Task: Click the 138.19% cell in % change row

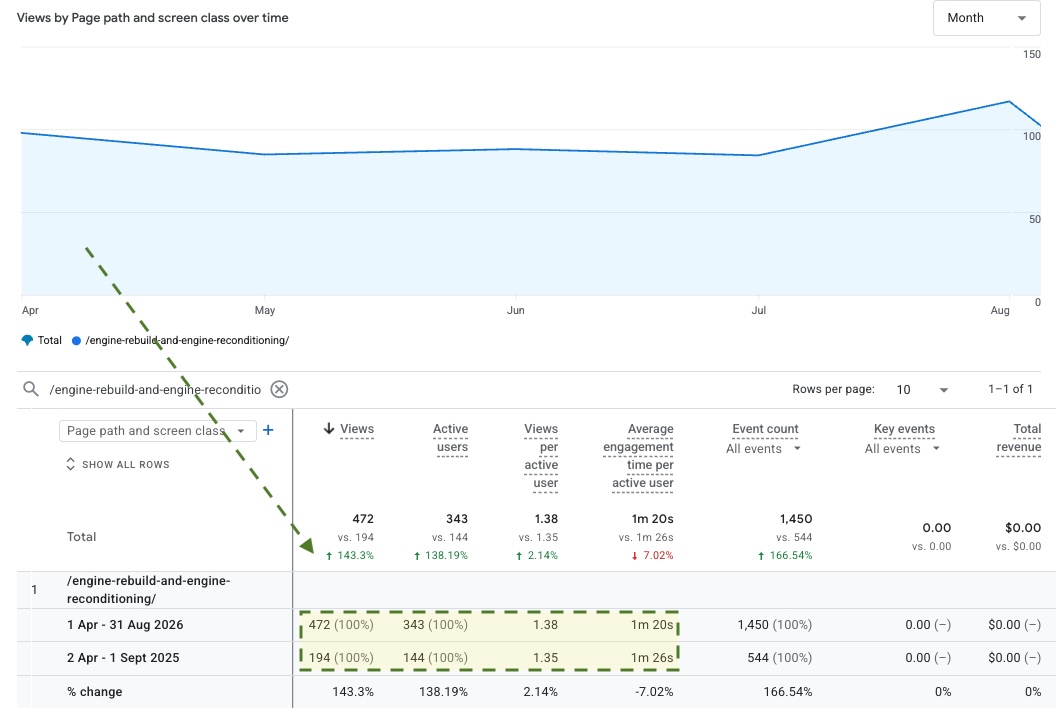Action: [443, 692]
